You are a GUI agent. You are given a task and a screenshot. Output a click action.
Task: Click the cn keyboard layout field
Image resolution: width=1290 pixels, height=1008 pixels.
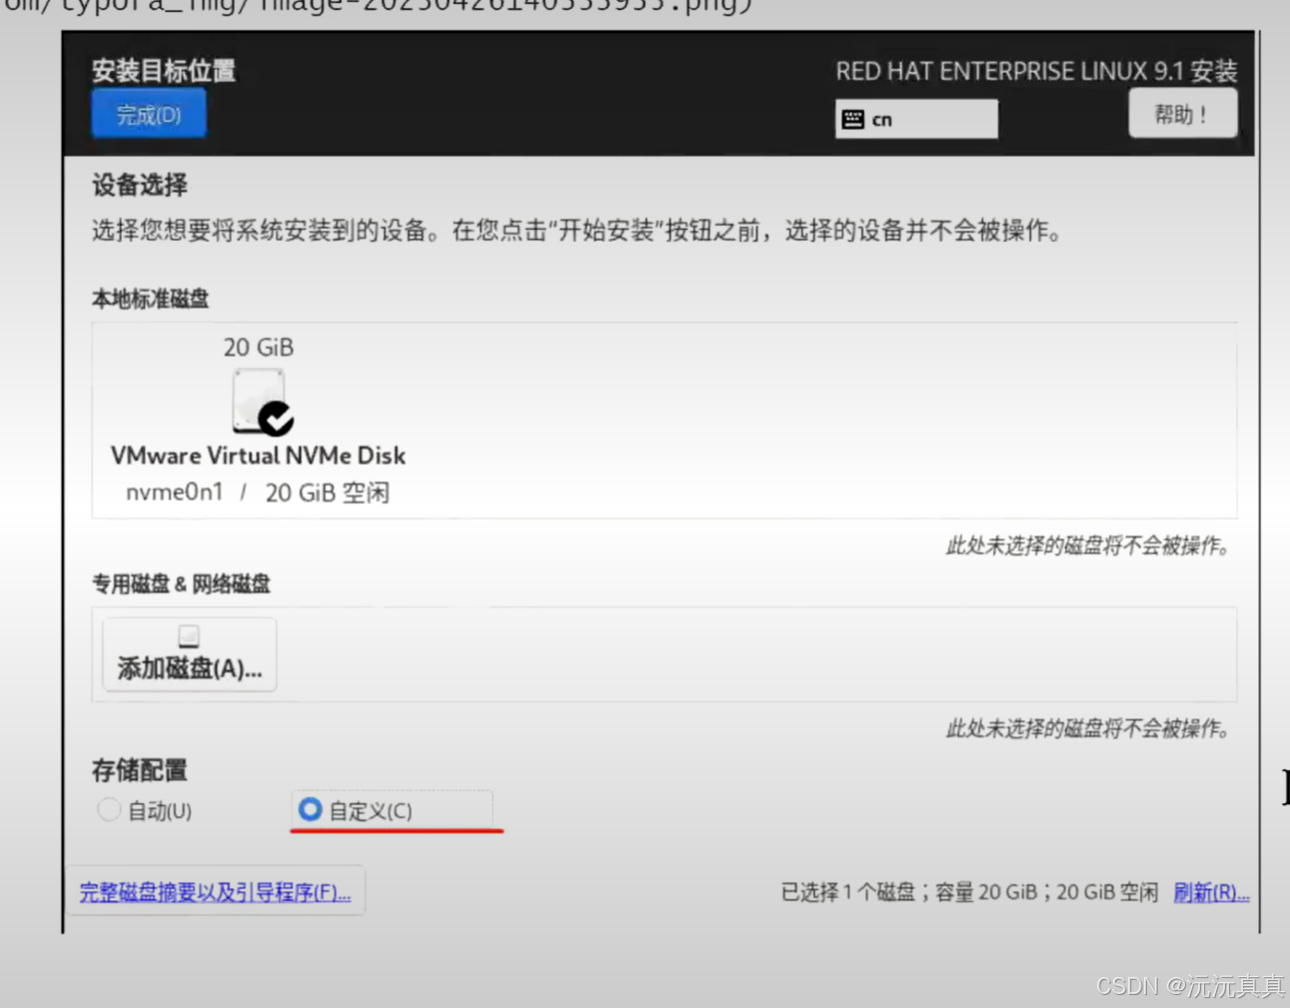pos(916,119)
